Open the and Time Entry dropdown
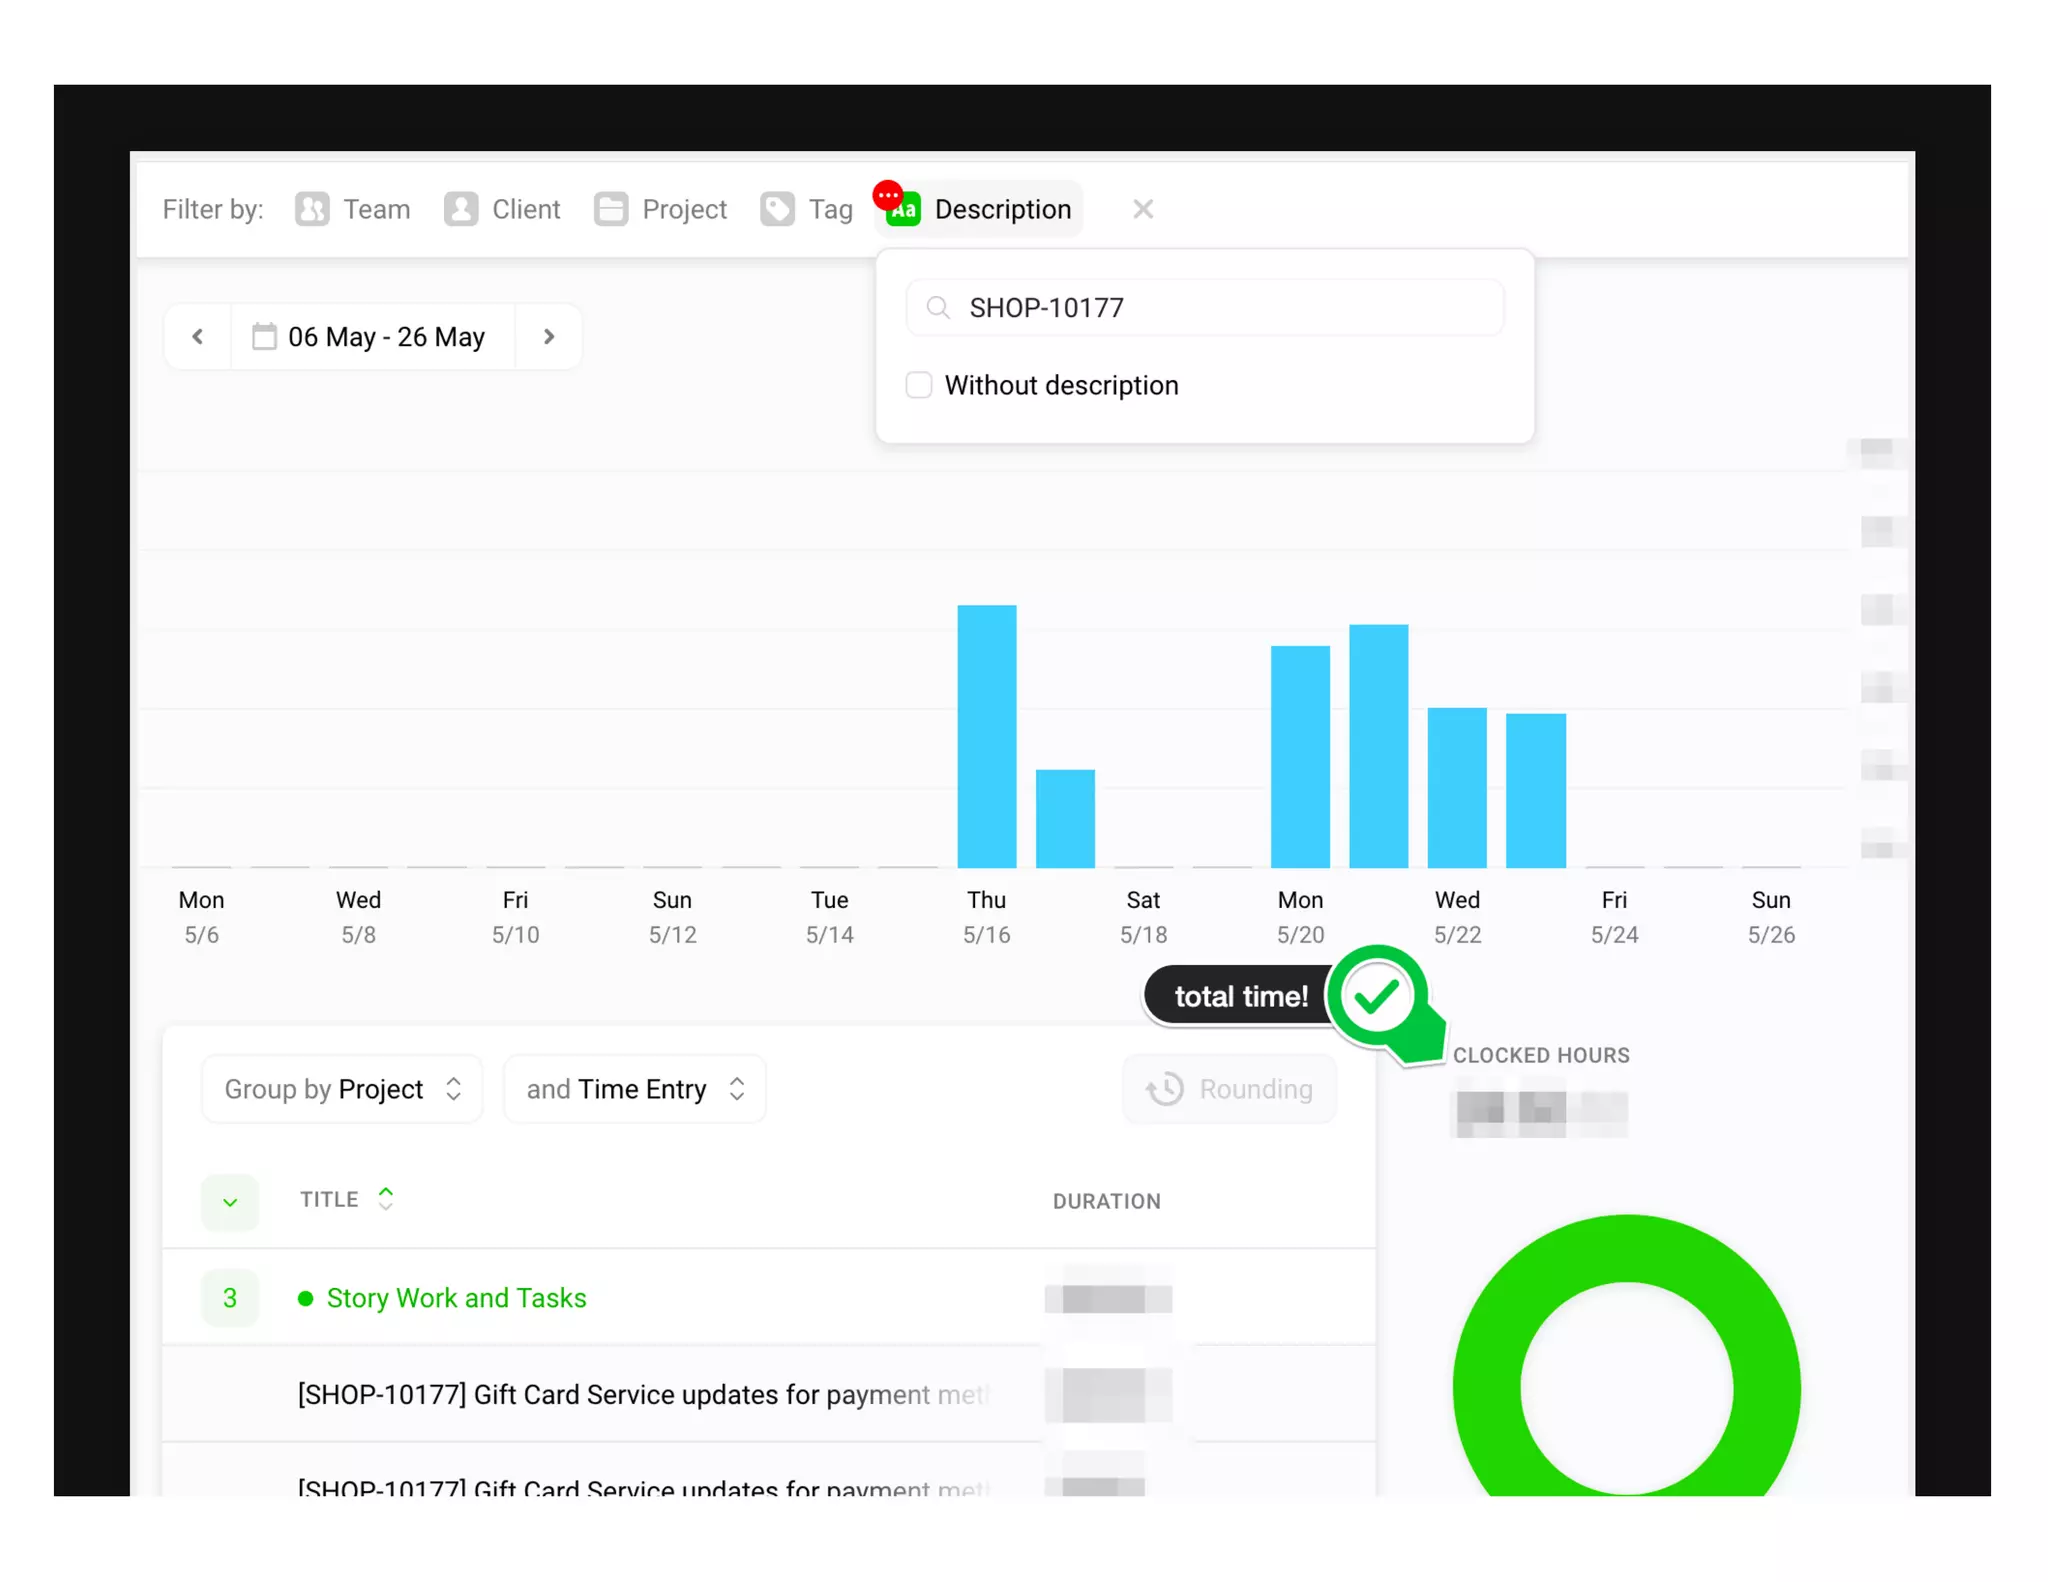2048x1582 pixels. point(635,1089)
